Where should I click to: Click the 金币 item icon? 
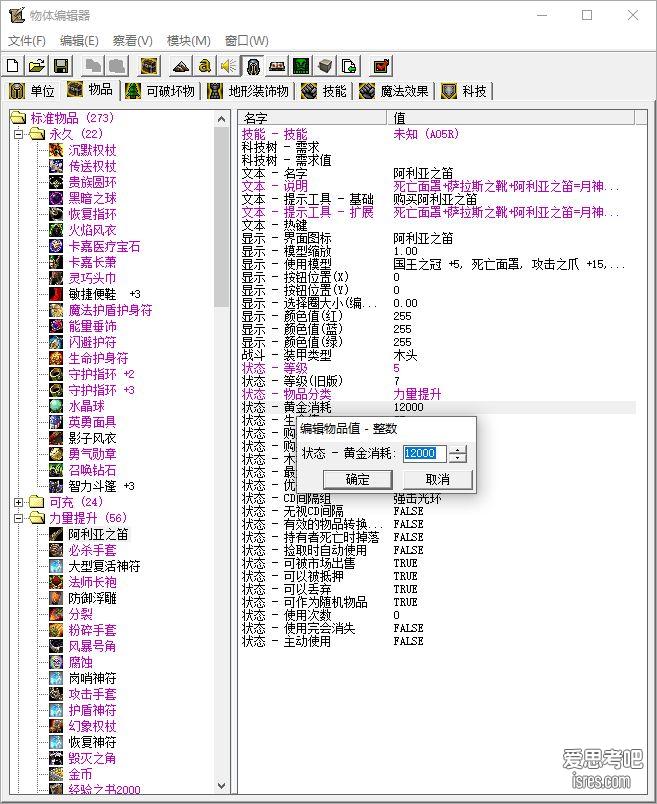(x=56, y=774)
